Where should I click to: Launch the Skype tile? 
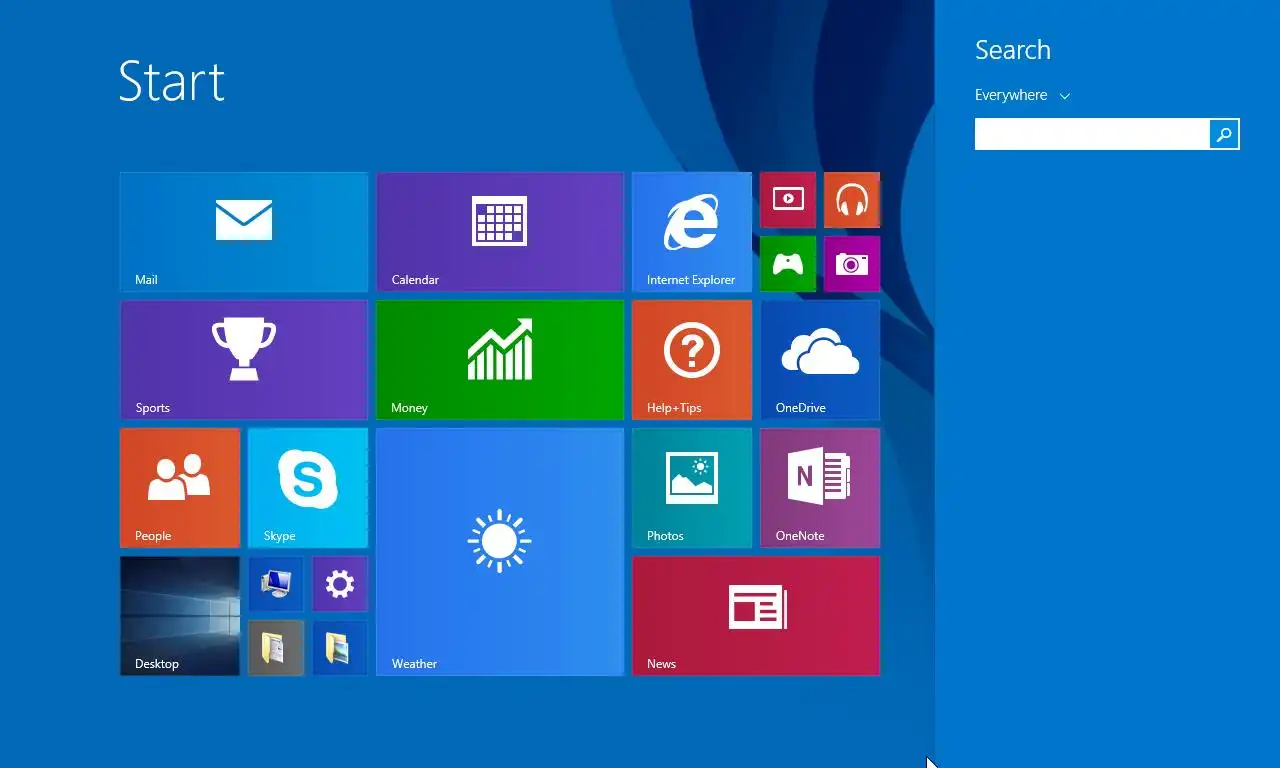(308, 488)
